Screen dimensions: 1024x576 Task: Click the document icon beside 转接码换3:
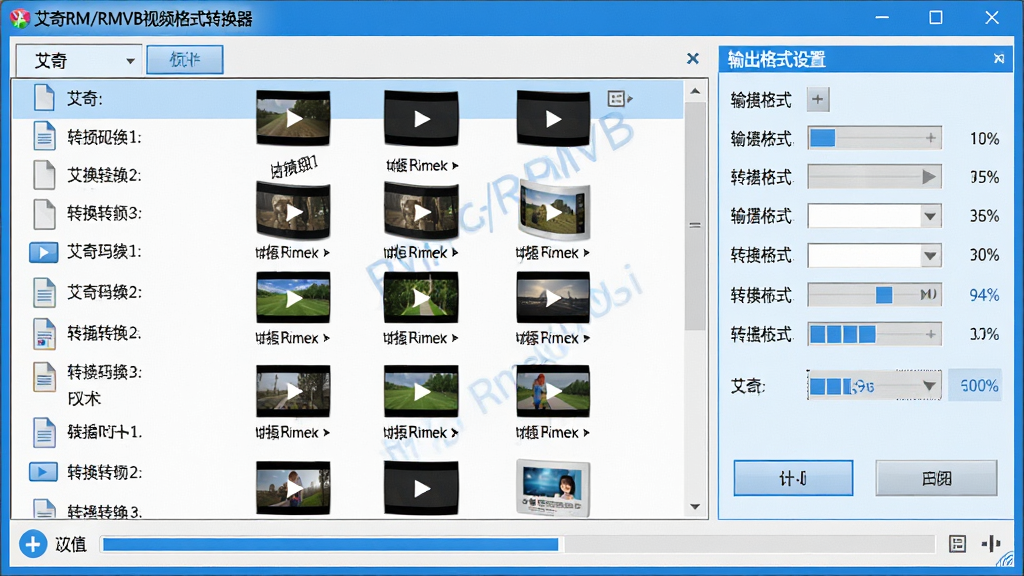click(x=44, y=377)
